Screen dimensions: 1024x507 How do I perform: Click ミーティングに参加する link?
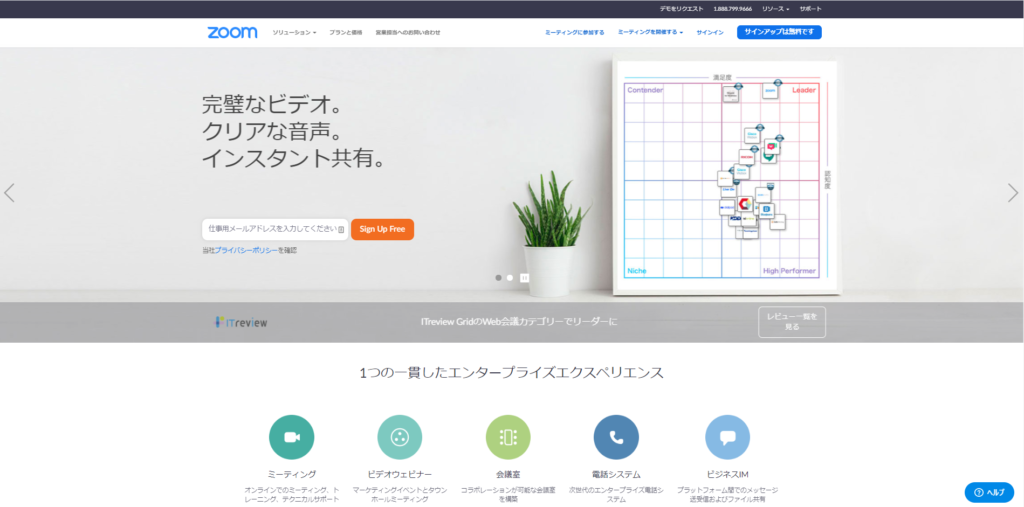pyautogui.click(x=575, y=32)
